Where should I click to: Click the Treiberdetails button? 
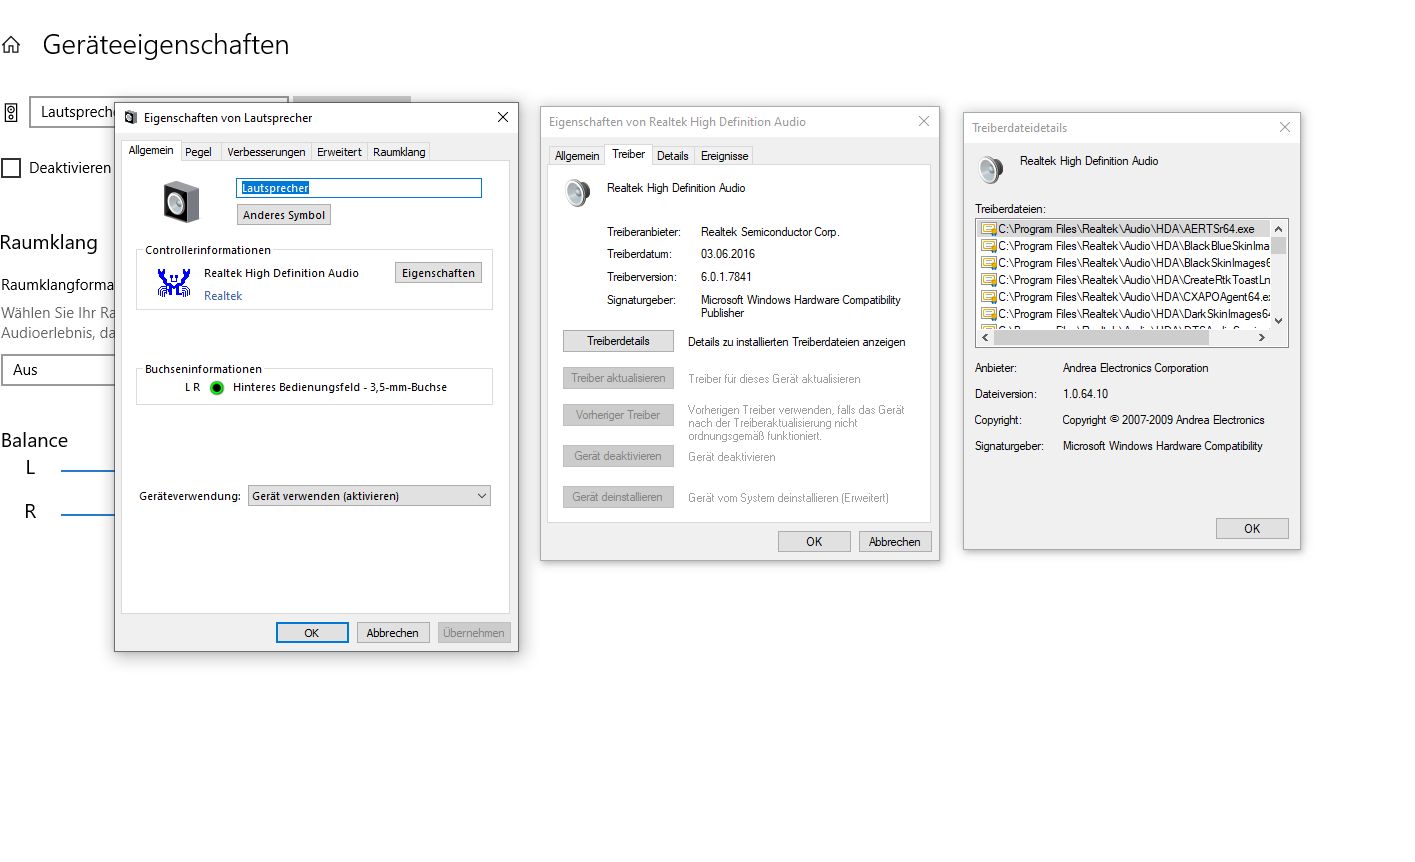pyautogui.click(x=618, y=341)
